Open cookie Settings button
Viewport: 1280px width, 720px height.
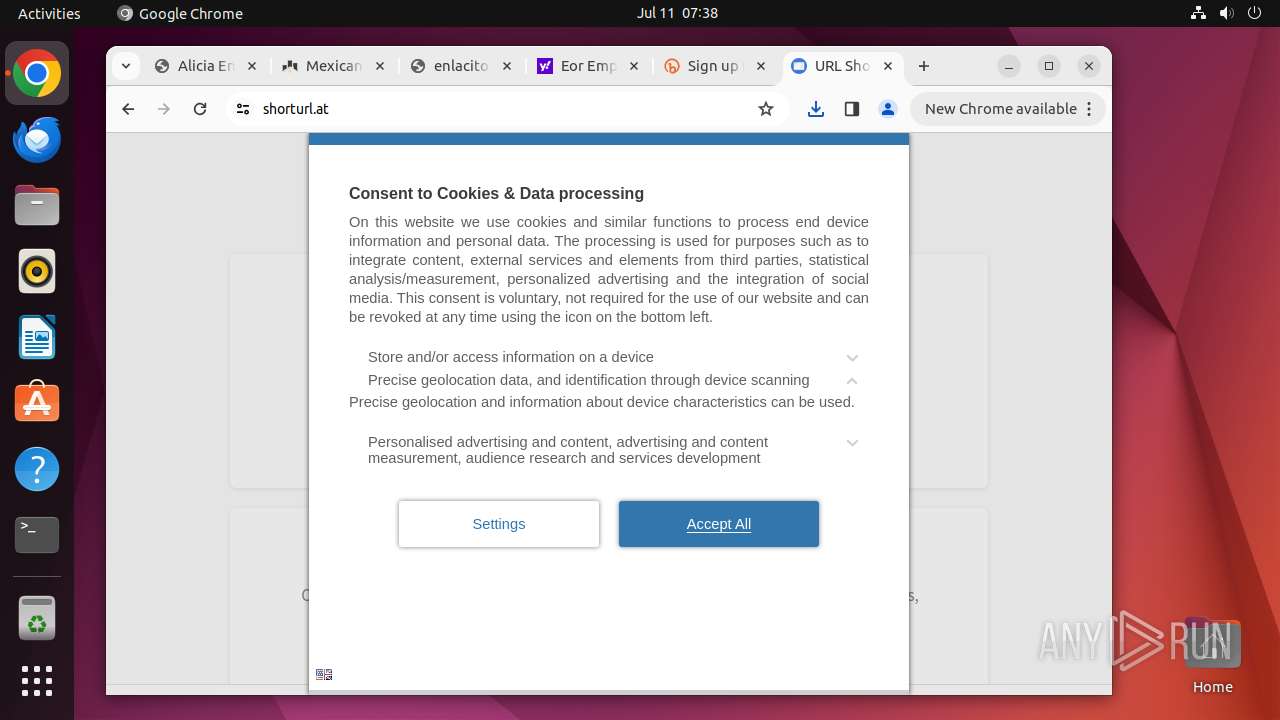[x=499, y=524]
